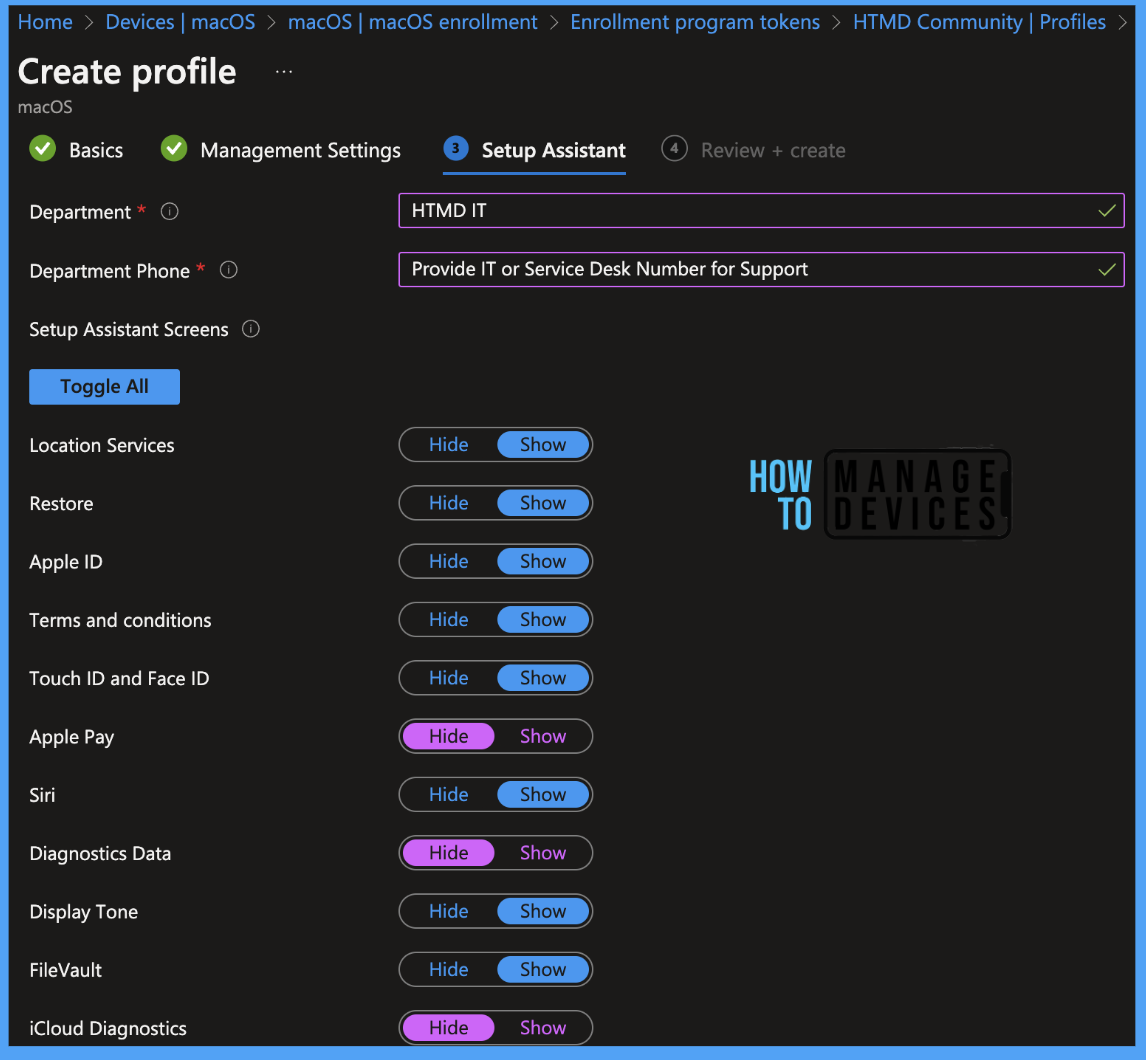The image size is (1146, 1060).
Task: Set Apple Pay to Show
Action: [543, 736]
